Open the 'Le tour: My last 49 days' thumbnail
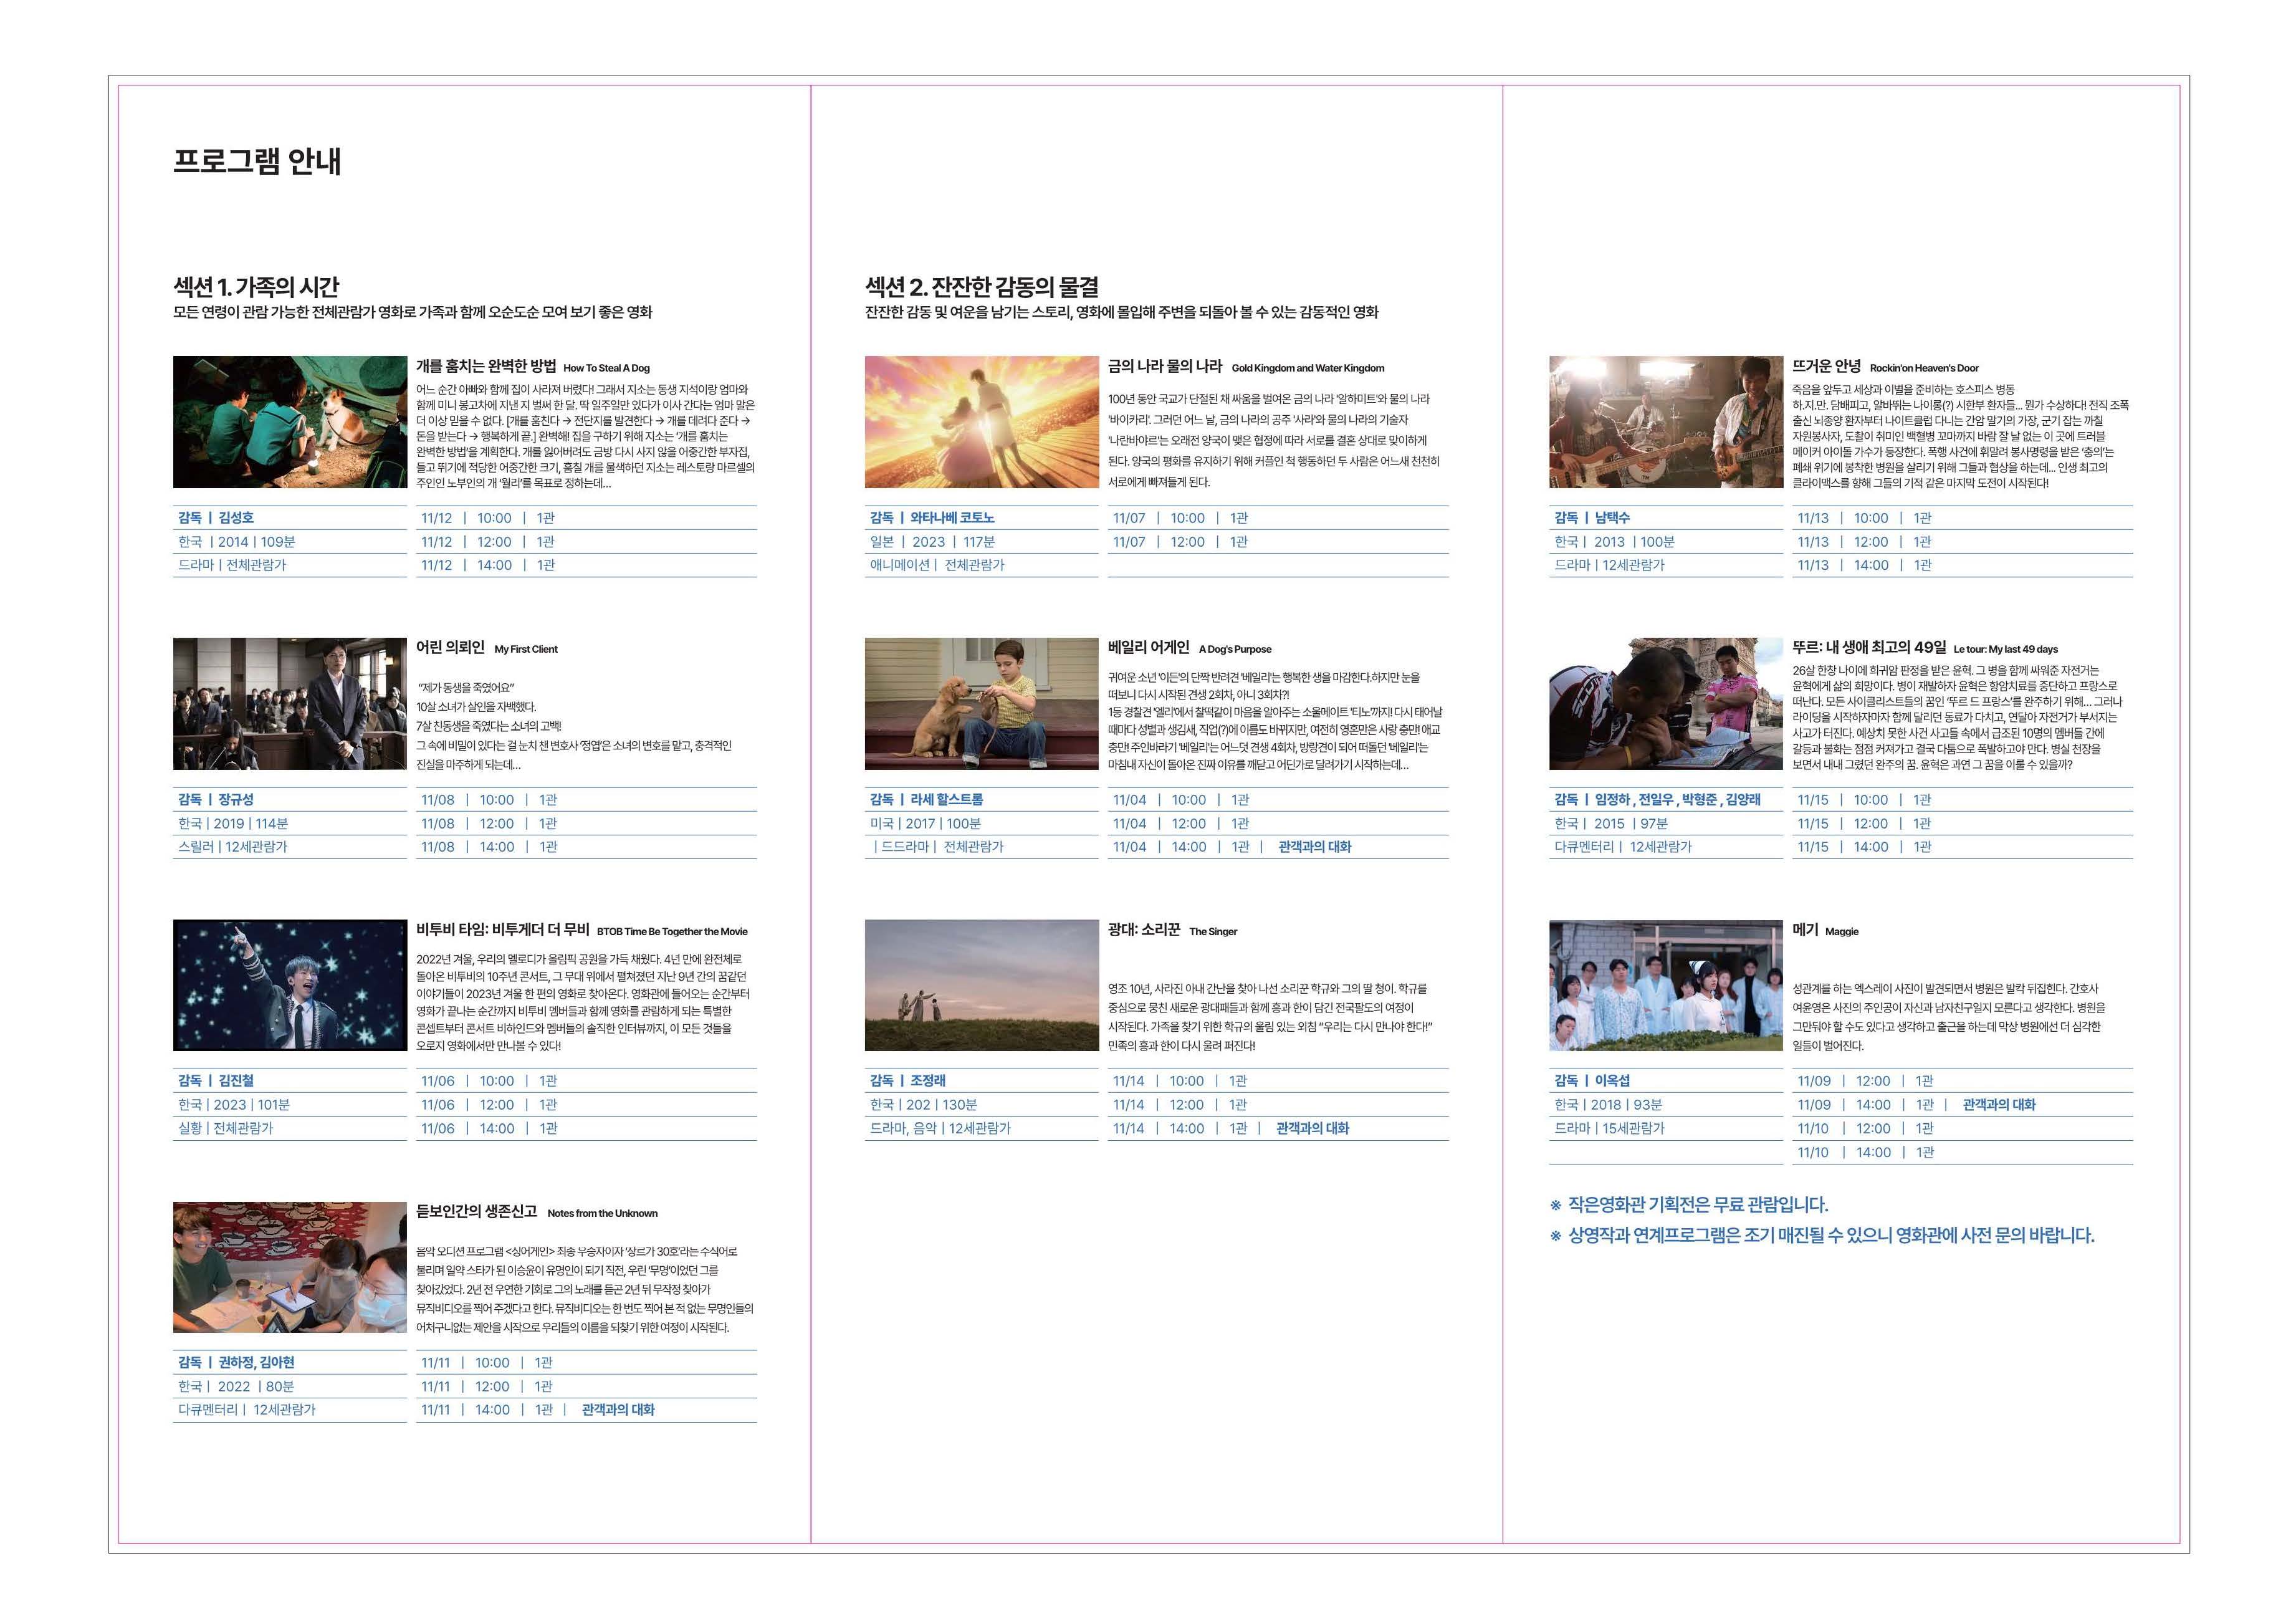The image size is (2296, 1624). [1666, 704]
